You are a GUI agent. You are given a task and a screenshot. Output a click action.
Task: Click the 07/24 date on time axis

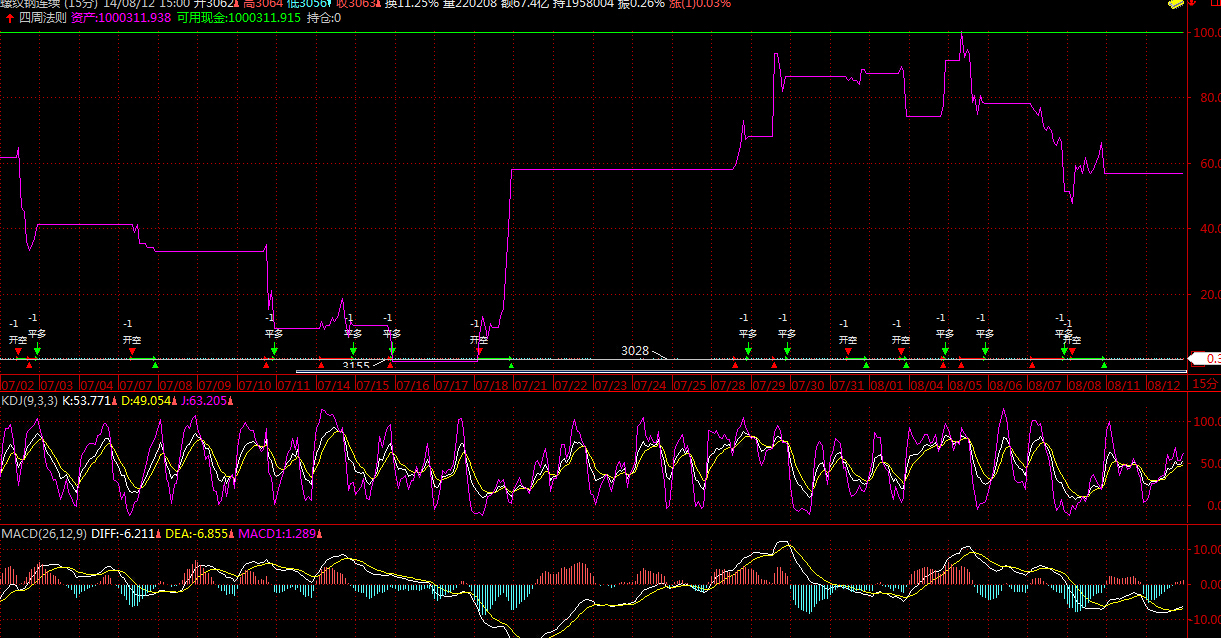[x=649, y=385]
